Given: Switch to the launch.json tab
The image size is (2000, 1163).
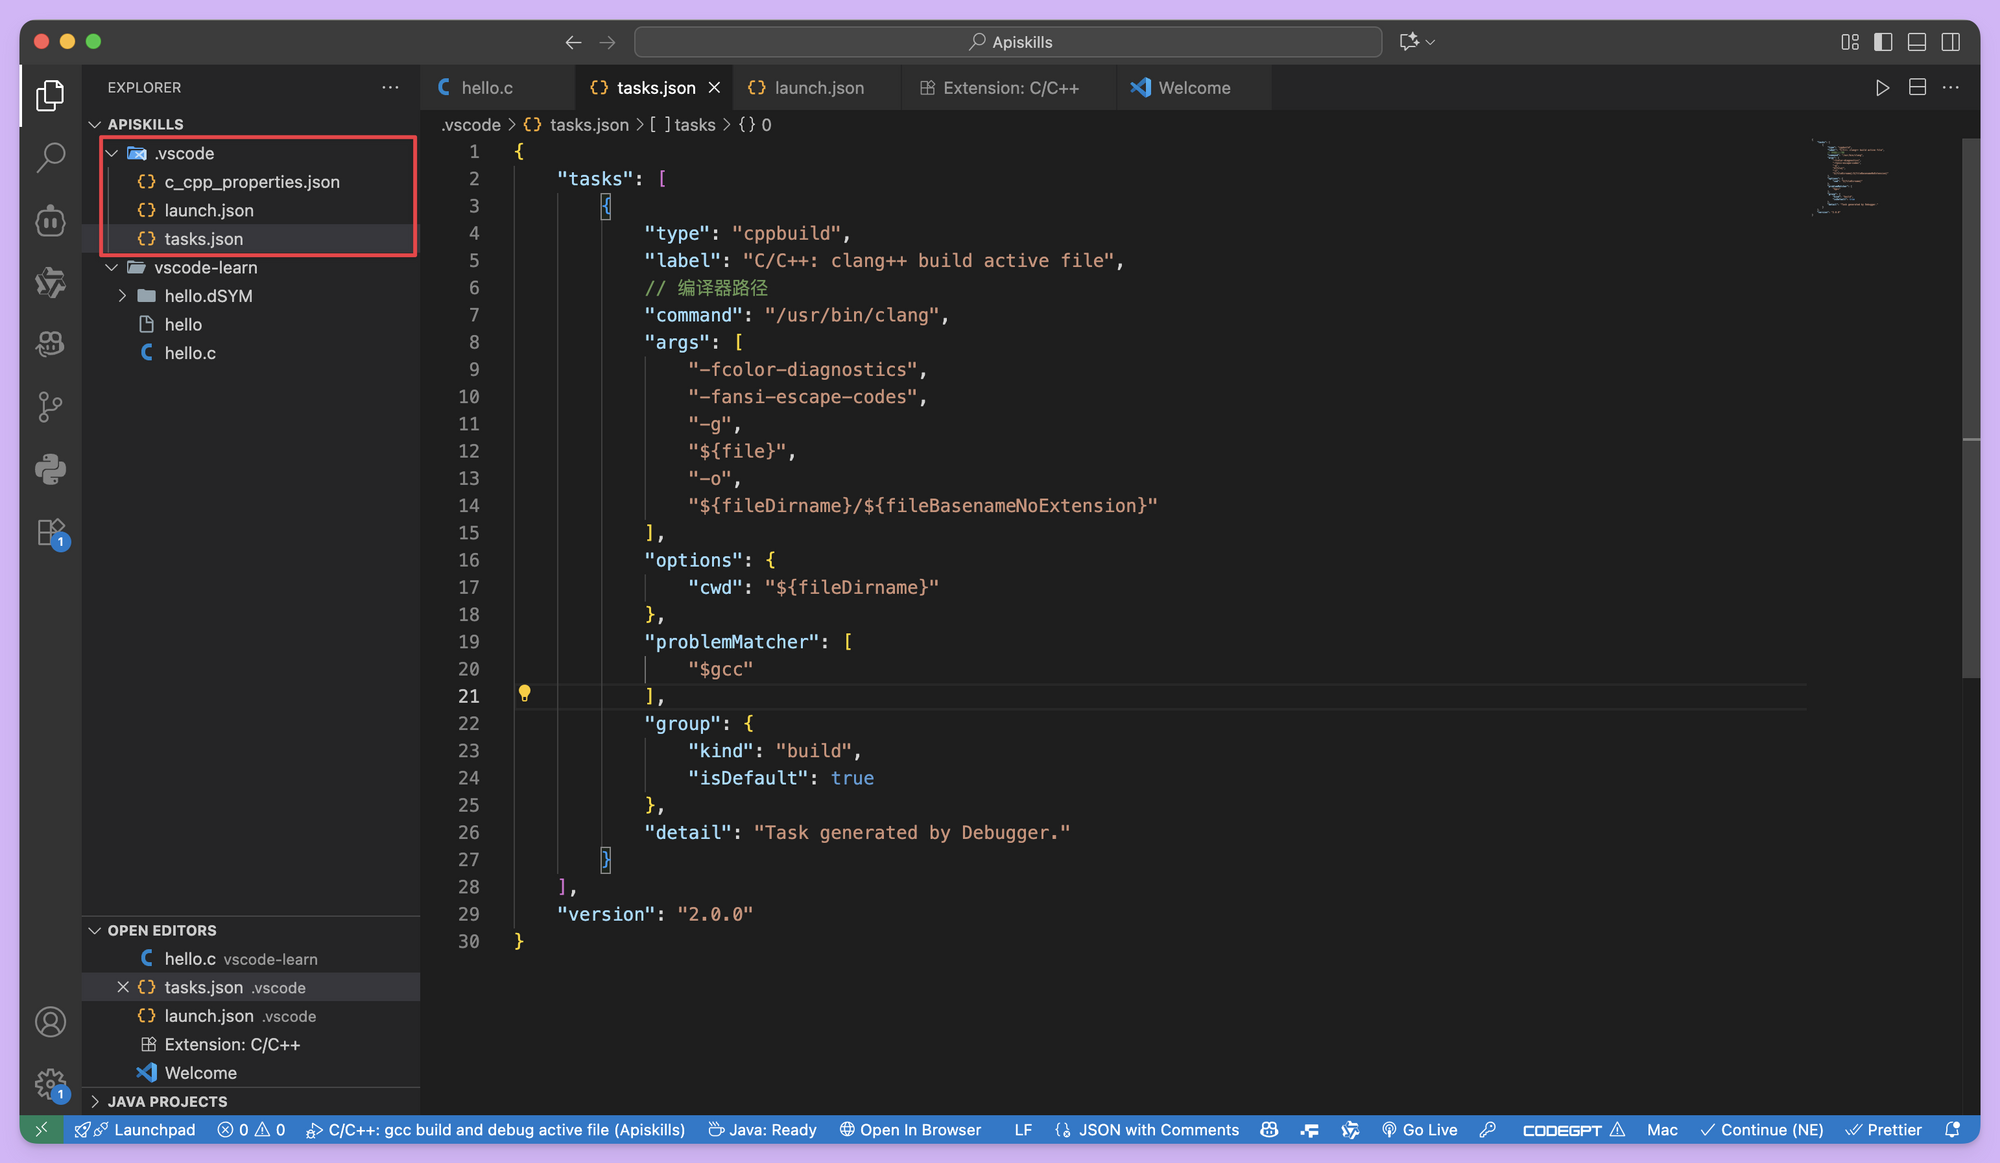Looking at the screenshot, I should tap(818, 88).
